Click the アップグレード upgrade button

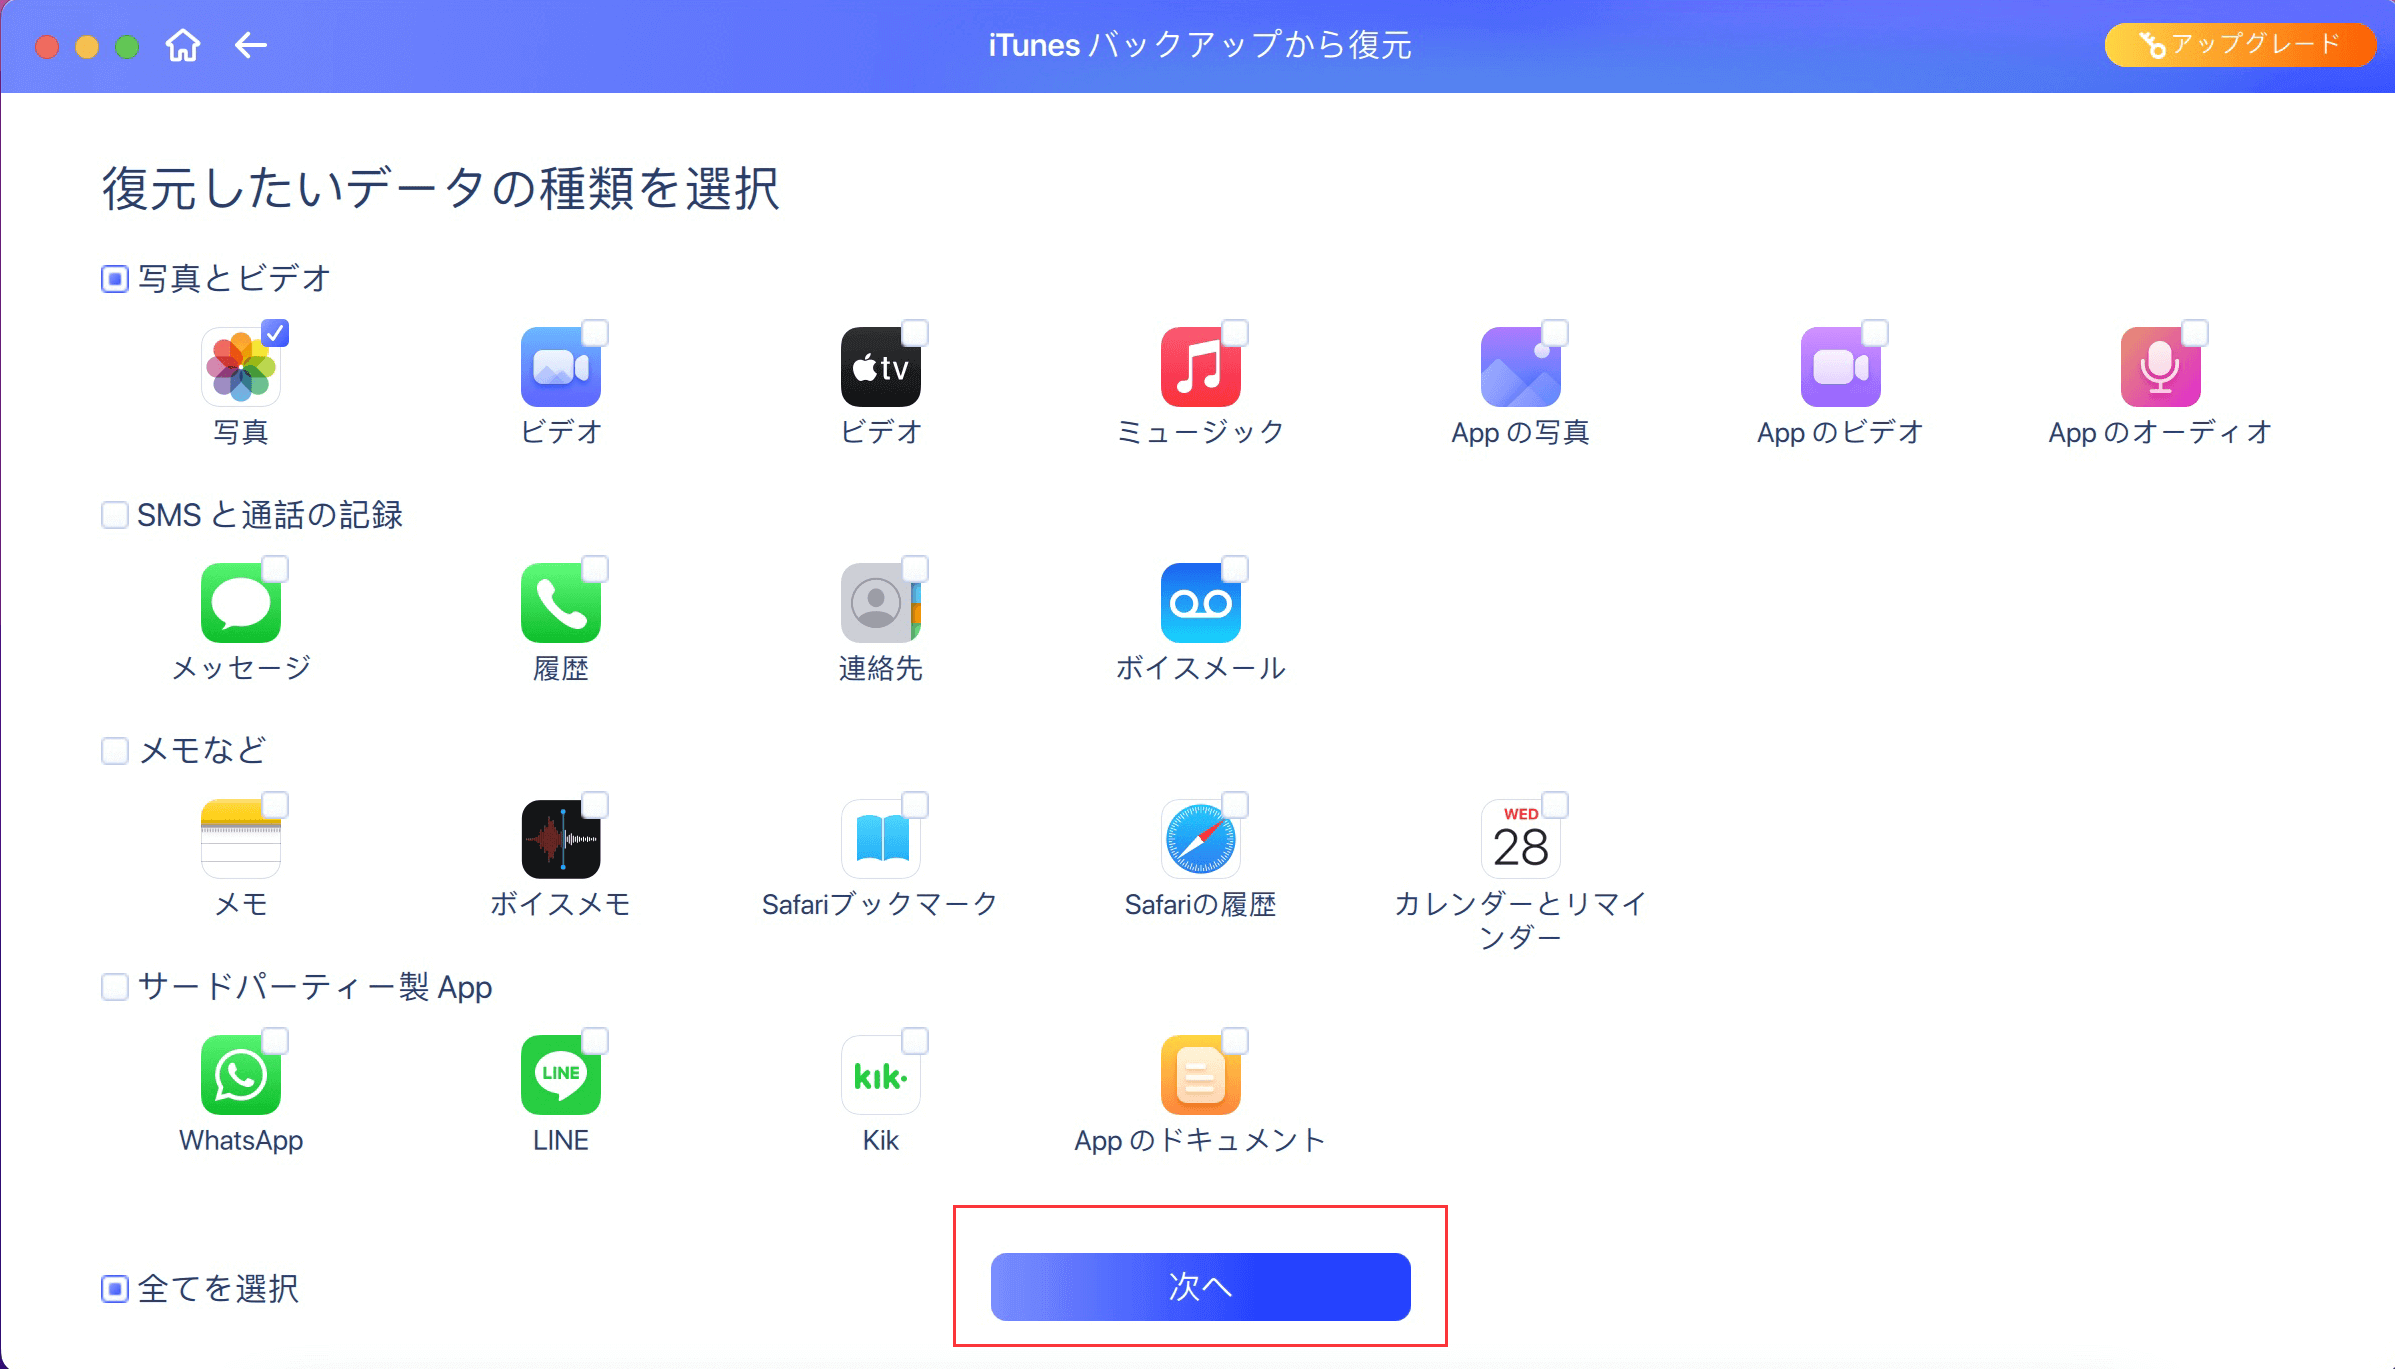click(x=2240, y=45)
